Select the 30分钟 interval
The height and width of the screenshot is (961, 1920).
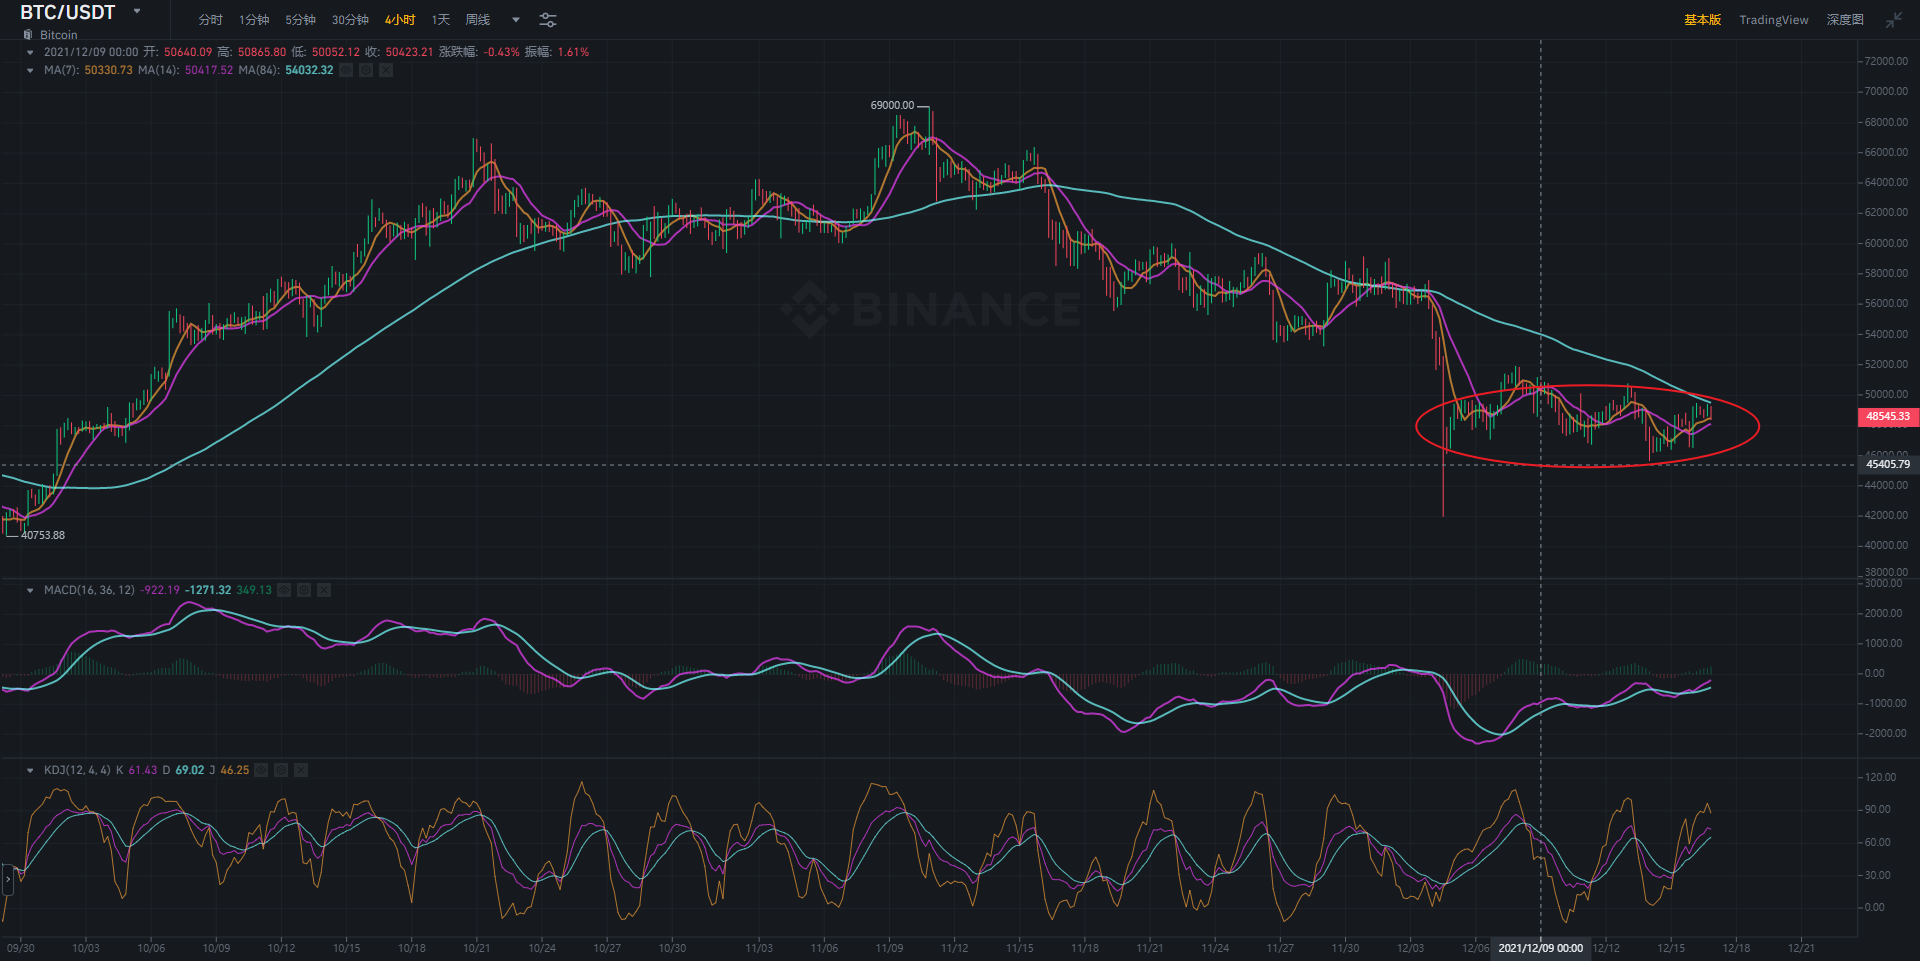(350, 20)
